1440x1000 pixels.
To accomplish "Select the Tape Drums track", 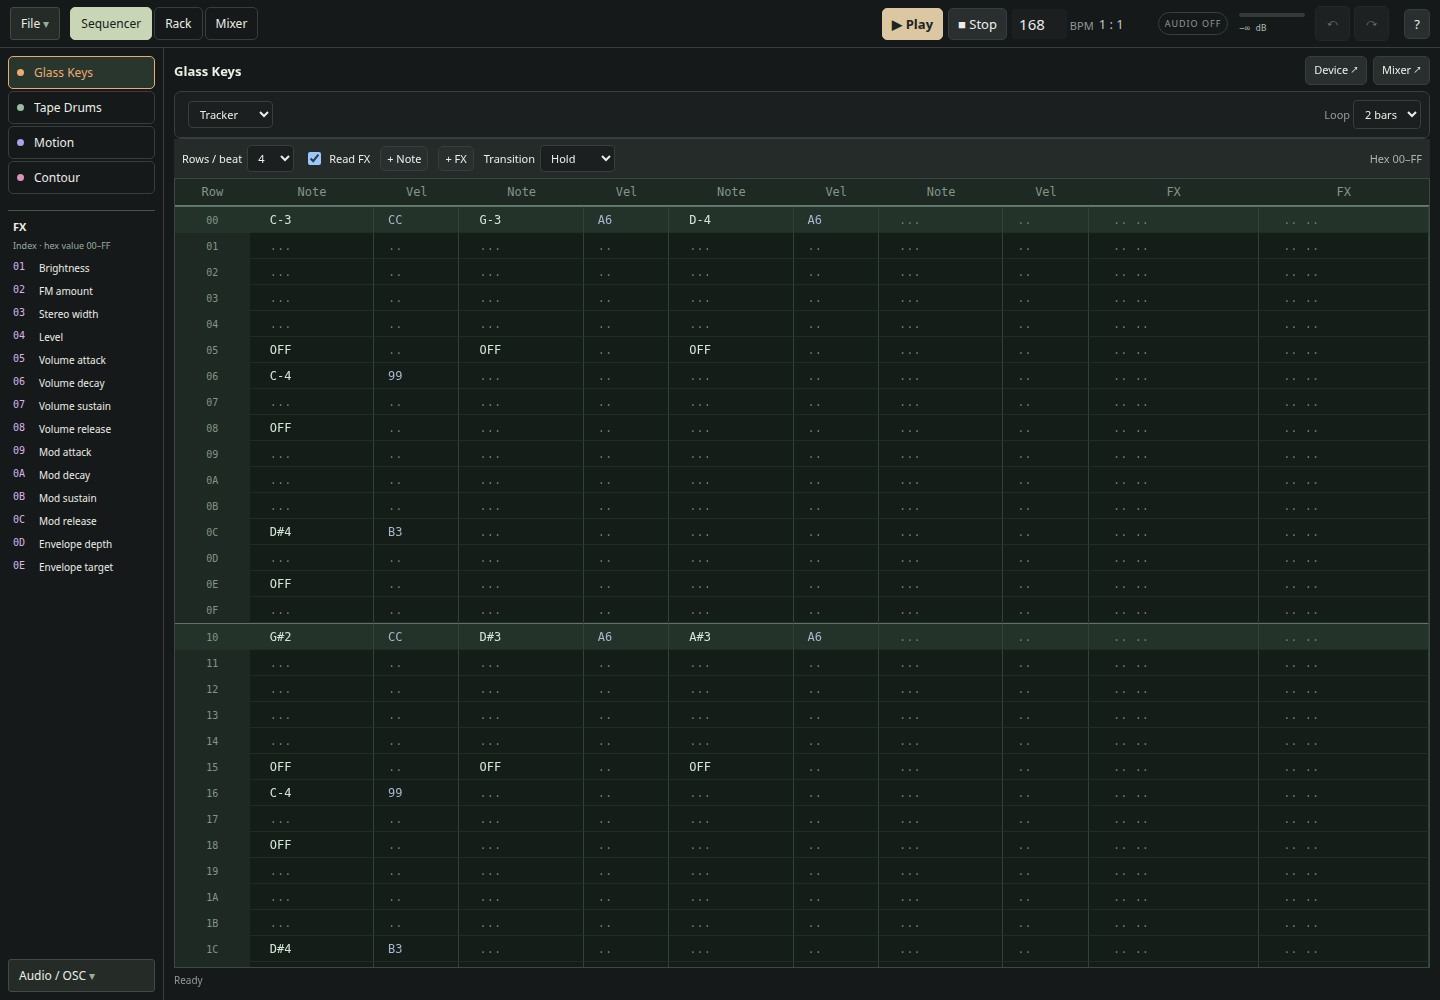I will [81, 107].
